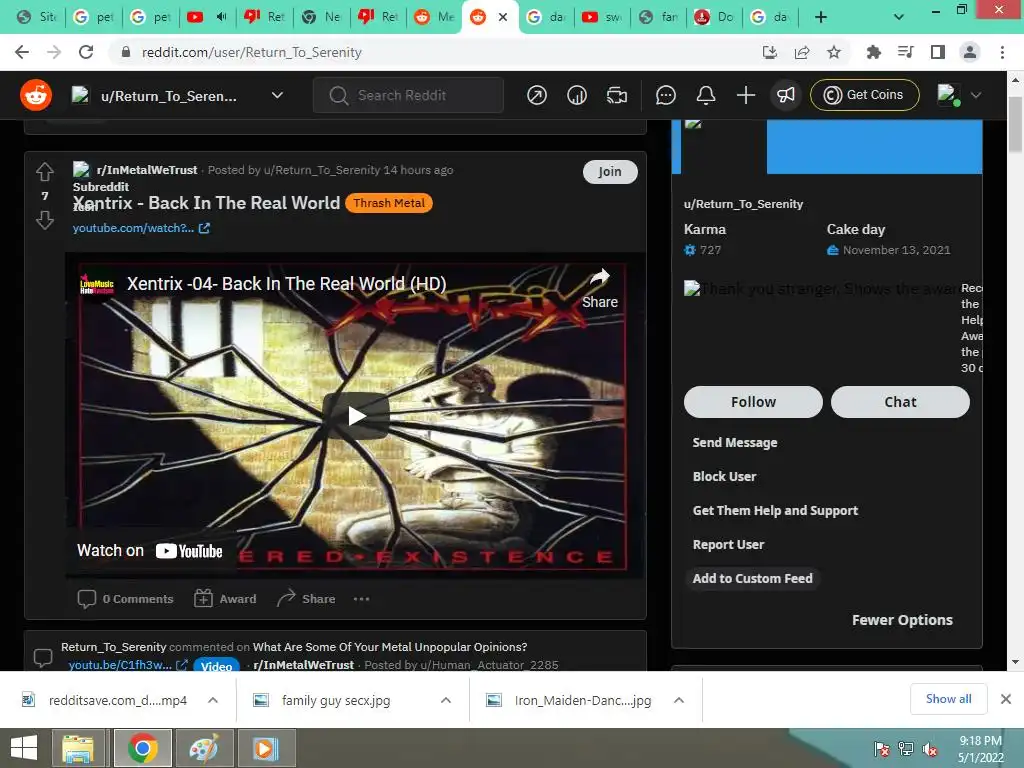Click the Search Reddit field

pyautogui.click(x=408, y=95)
